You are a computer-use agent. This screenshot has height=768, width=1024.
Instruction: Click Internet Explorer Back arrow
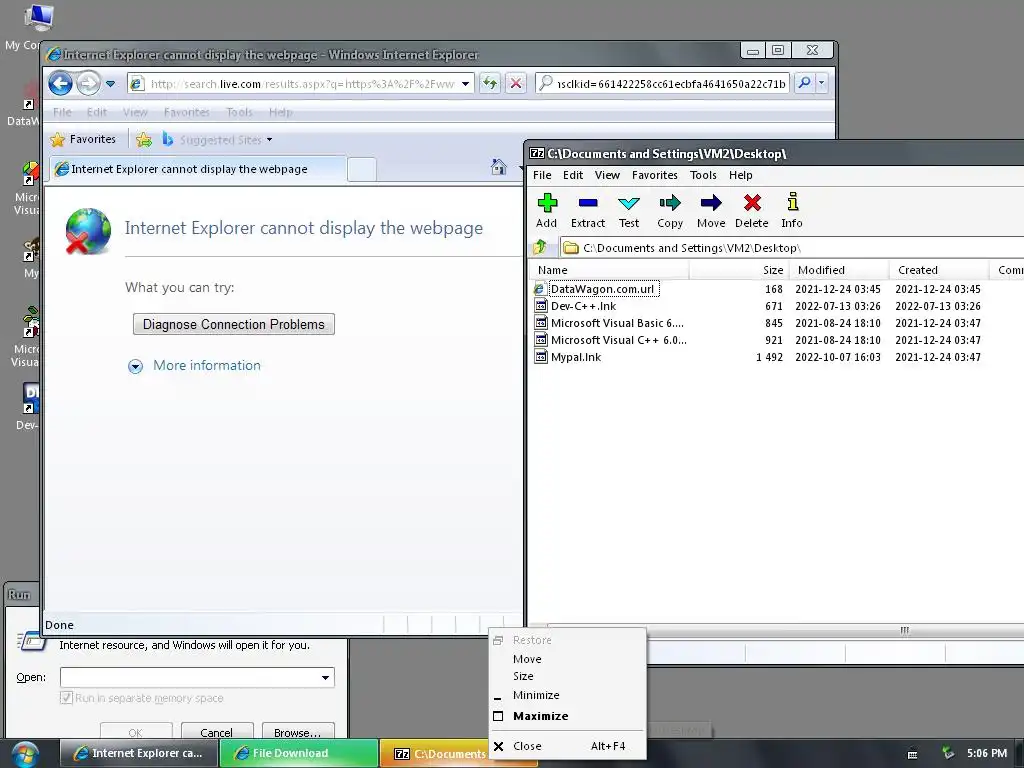pyautogui.click(x=61, y=84)
